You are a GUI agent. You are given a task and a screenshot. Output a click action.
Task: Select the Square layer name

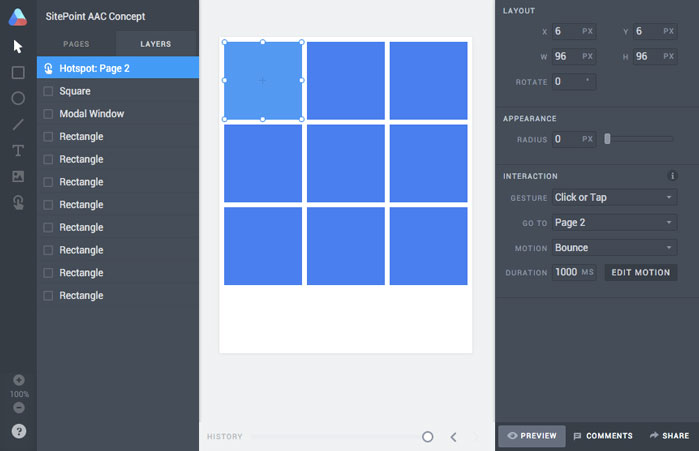(x=75, y=91)
